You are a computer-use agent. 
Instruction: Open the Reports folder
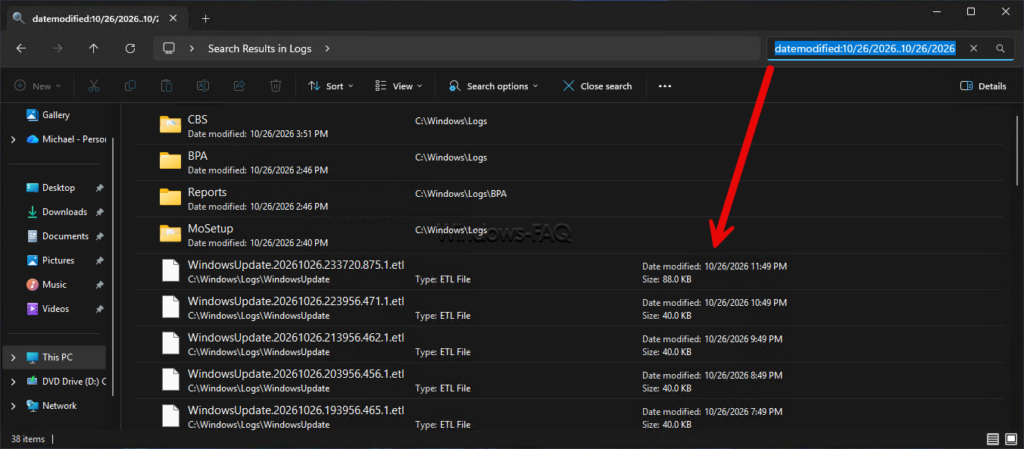coord(569,198)
